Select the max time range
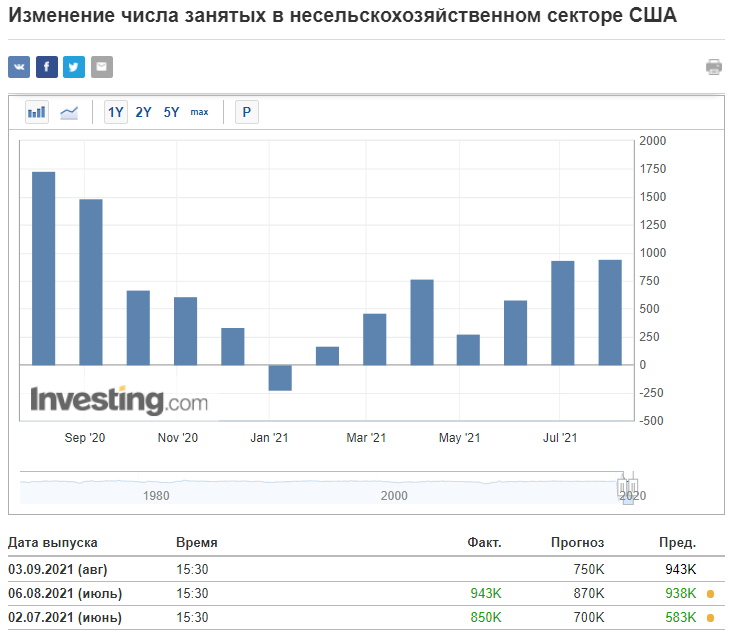This screenshot has width=729, height=634. click(x=199, y=112)
